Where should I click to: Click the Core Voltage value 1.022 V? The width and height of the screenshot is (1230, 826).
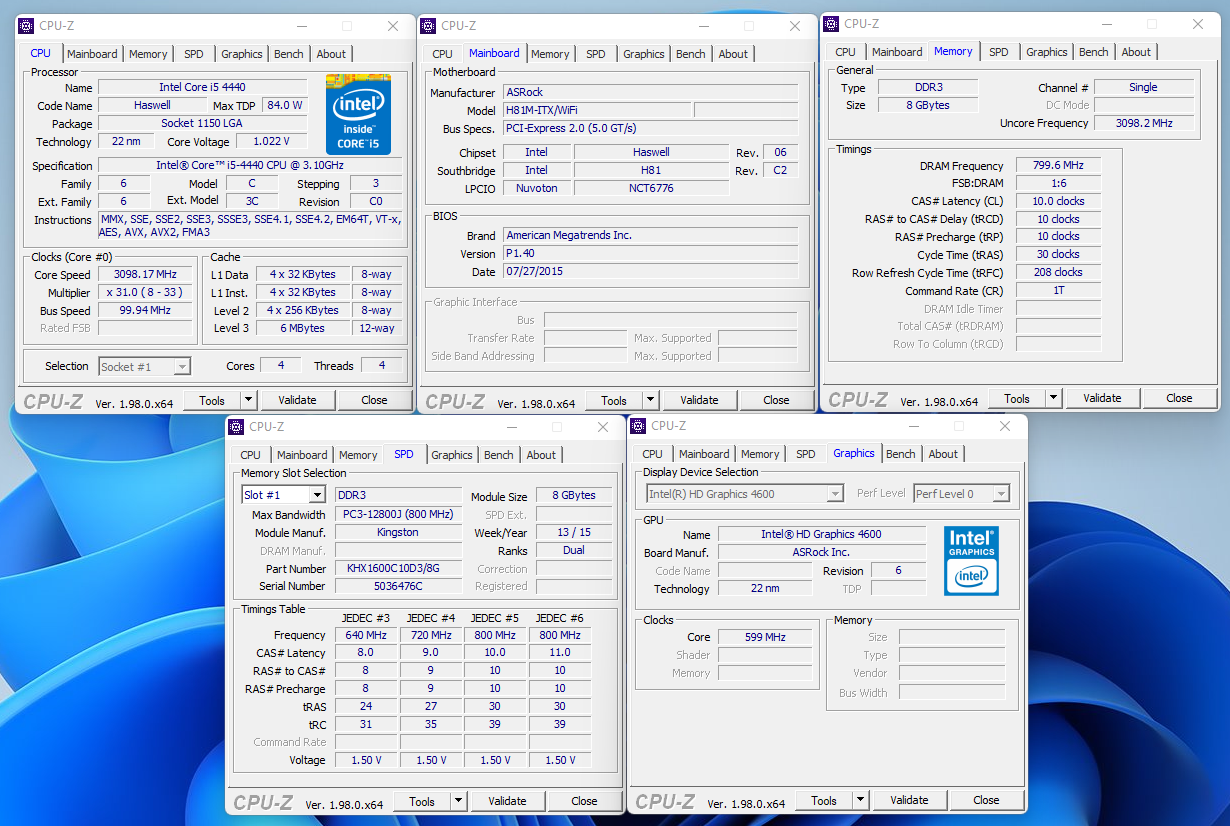pyautogui.click(x=271, y=142)
